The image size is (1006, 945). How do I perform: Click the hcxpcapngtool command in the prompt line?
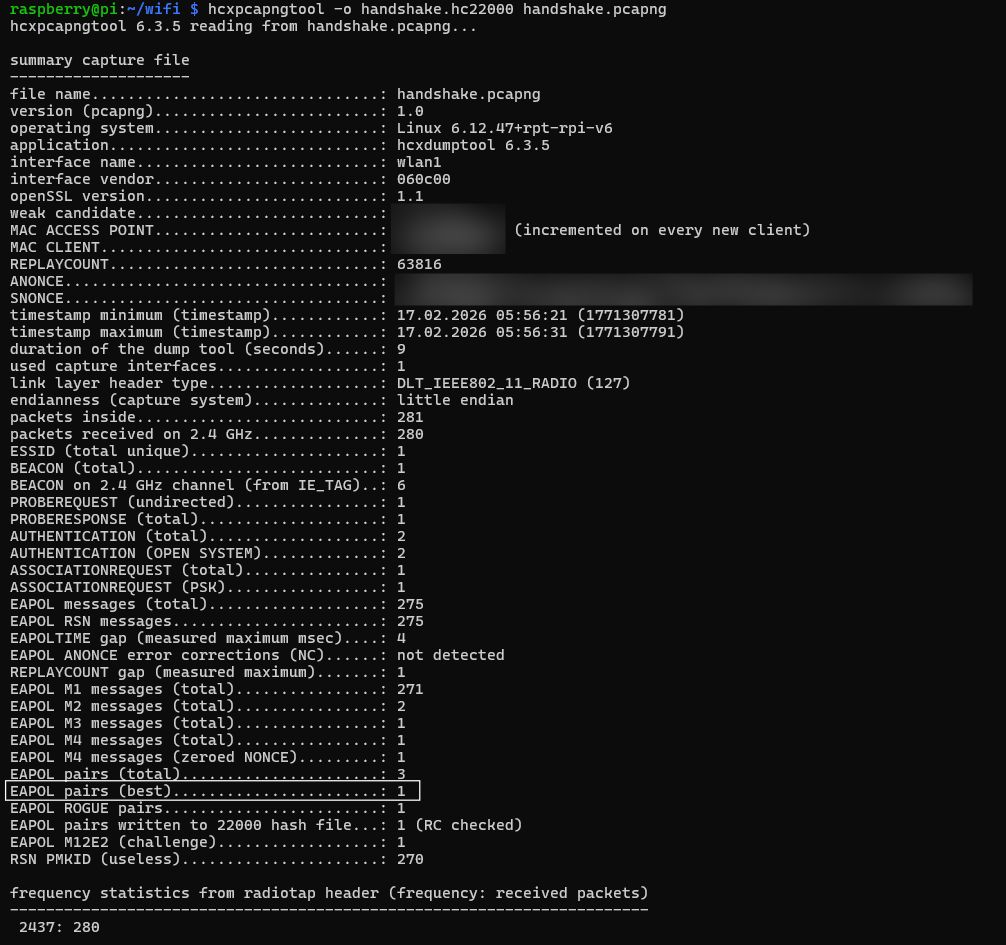(x=263, y=9)
